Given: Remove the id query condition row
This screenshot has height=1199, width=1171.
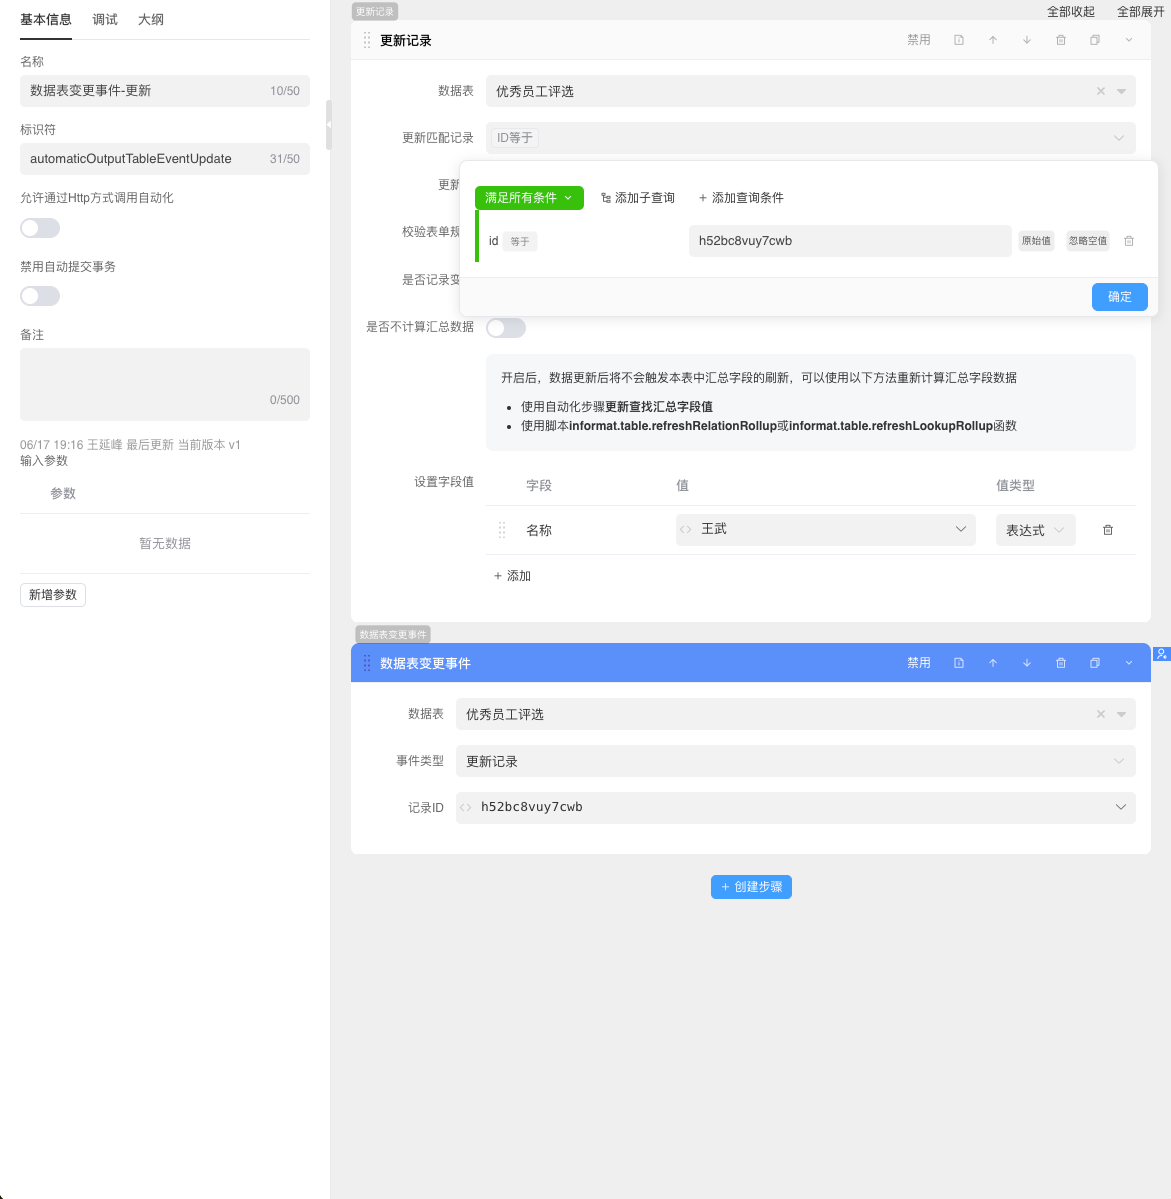Looking at the screenshot, I should (x=1129, y=241).
